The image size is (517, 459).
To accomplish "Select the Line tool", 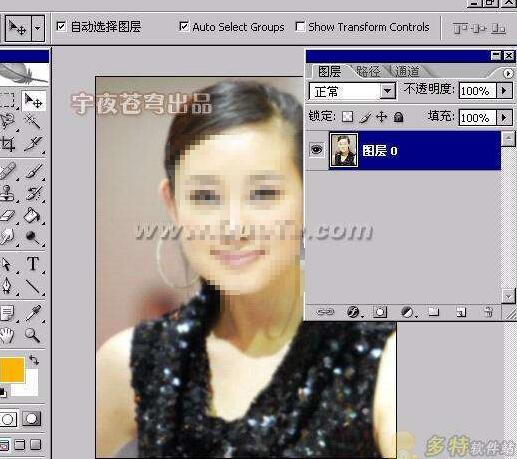I will tap(33, 286).
